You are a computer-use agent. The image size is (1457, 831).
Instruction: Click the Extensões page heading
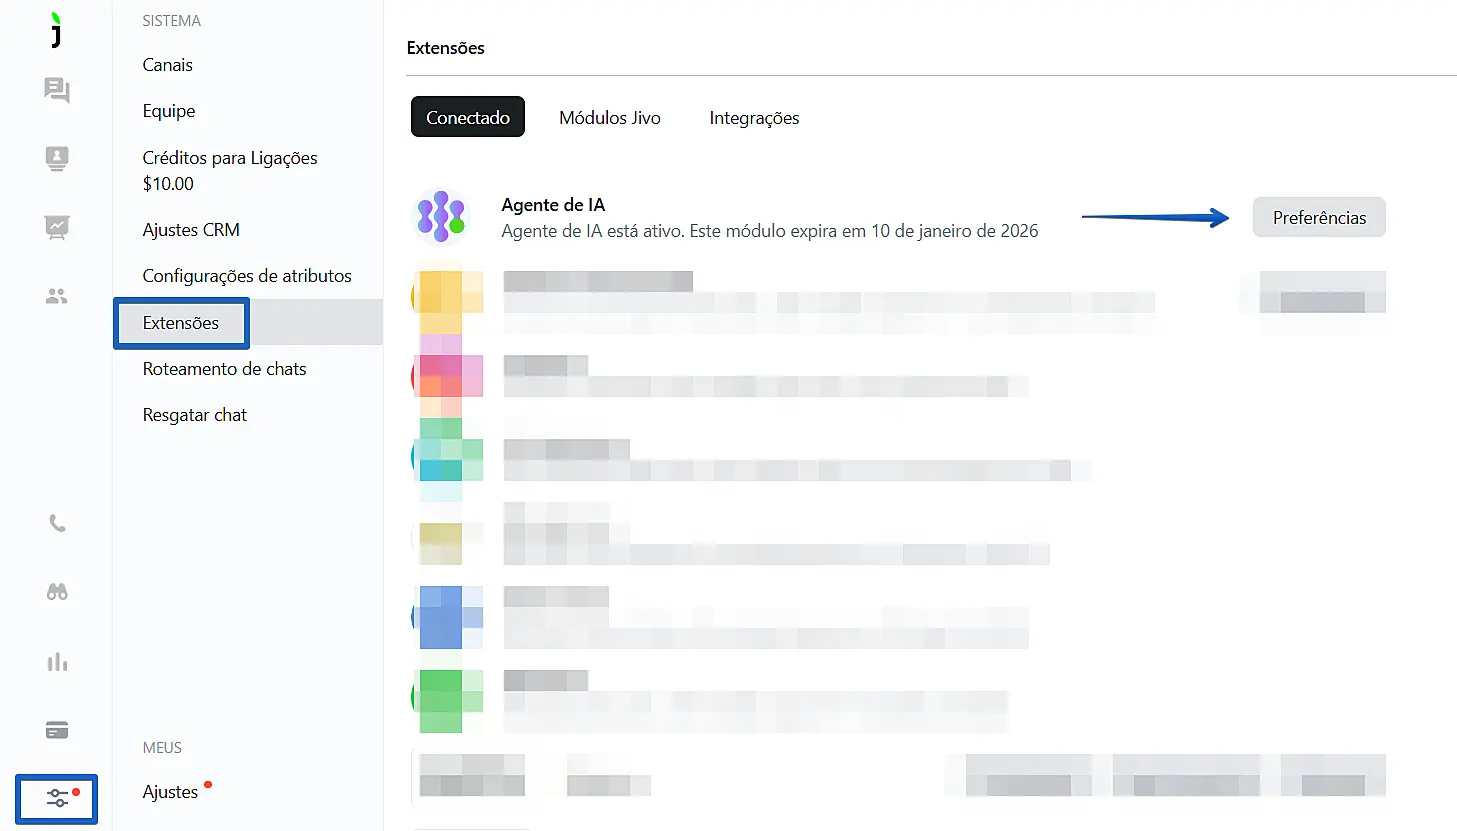446,48
